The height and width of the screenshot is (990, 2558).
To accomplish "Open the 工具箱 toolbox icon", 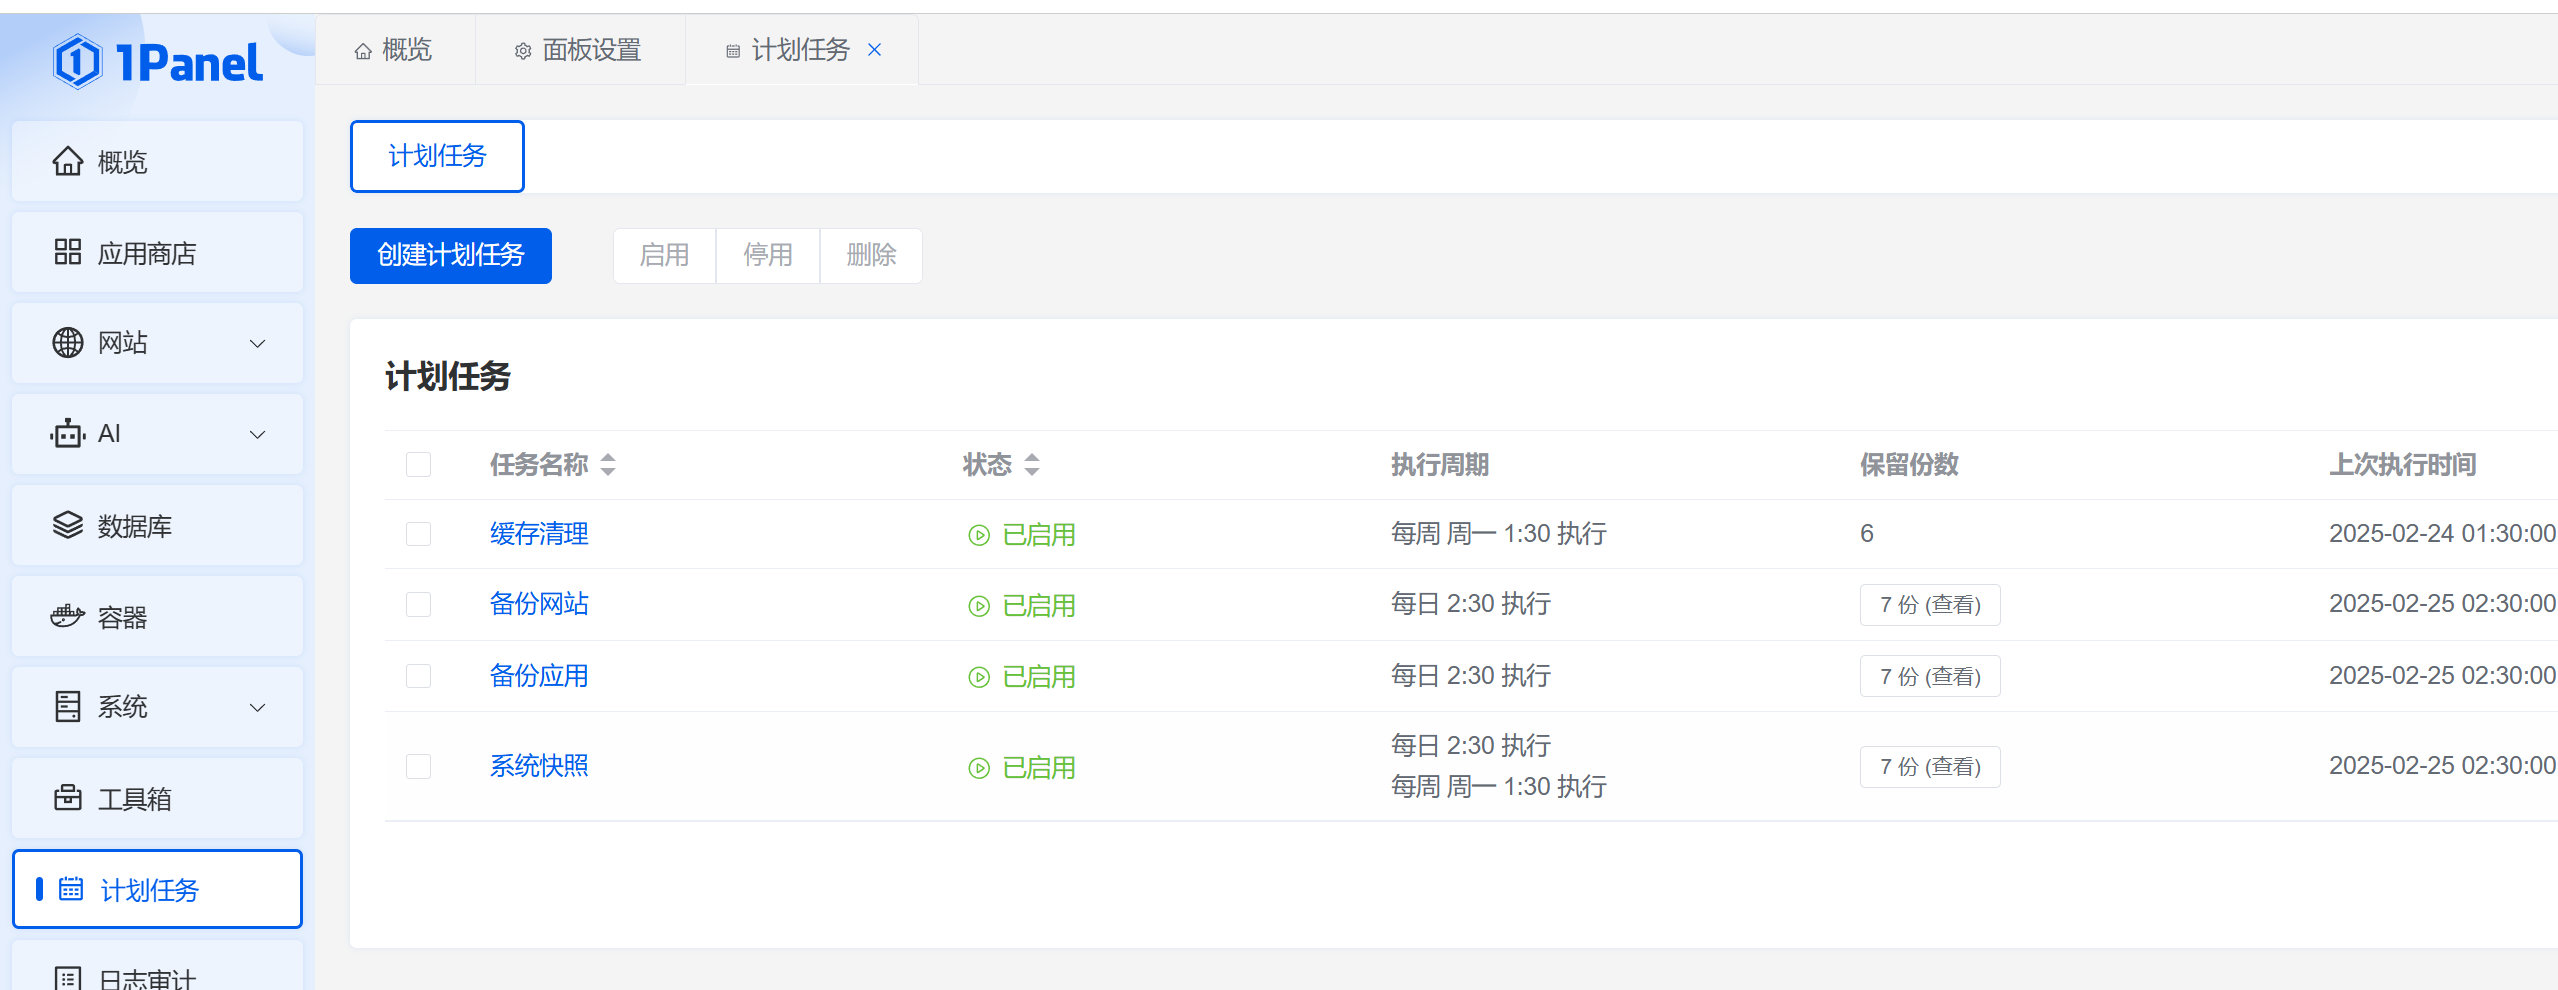I will tap(67, 798).
